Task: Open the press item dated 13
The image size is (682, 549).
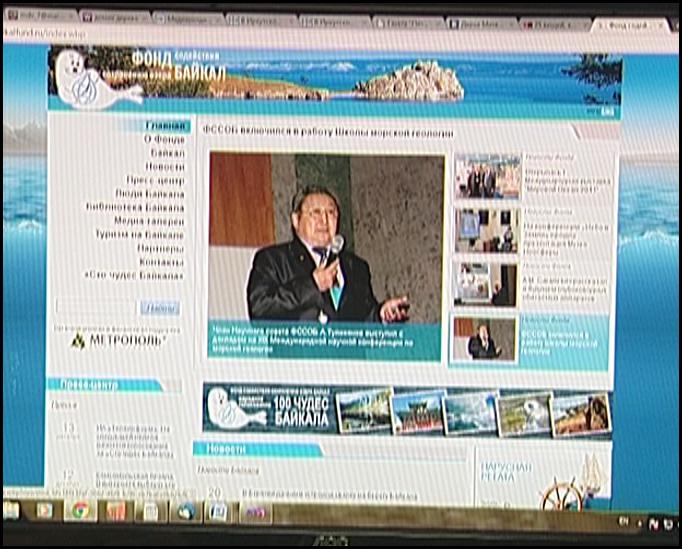Action: (134, 441)
